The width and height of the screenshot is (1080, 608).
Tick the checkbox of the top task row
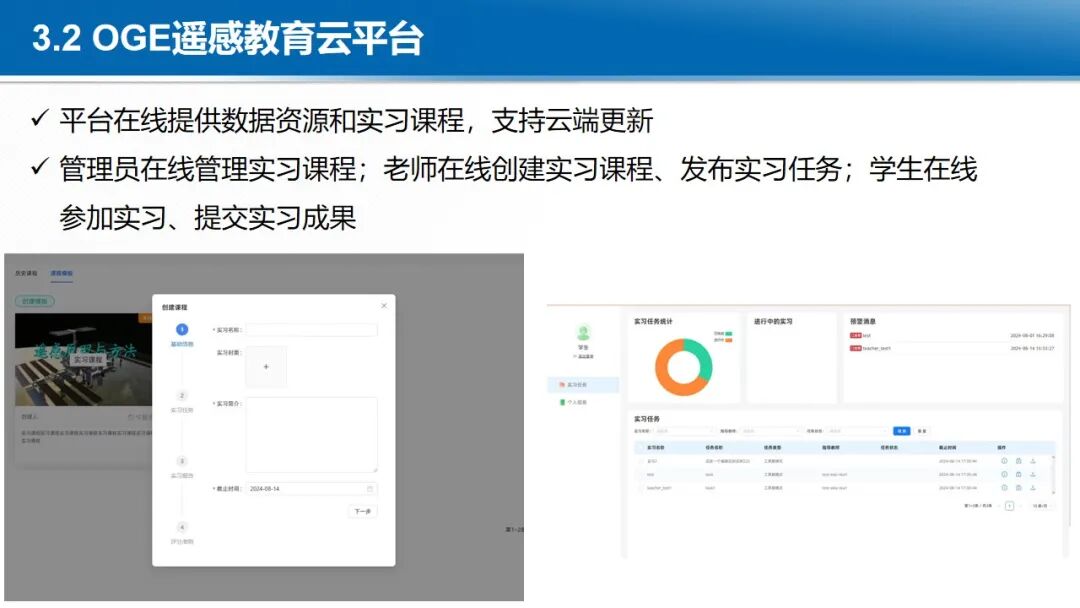tap(640, 461)
